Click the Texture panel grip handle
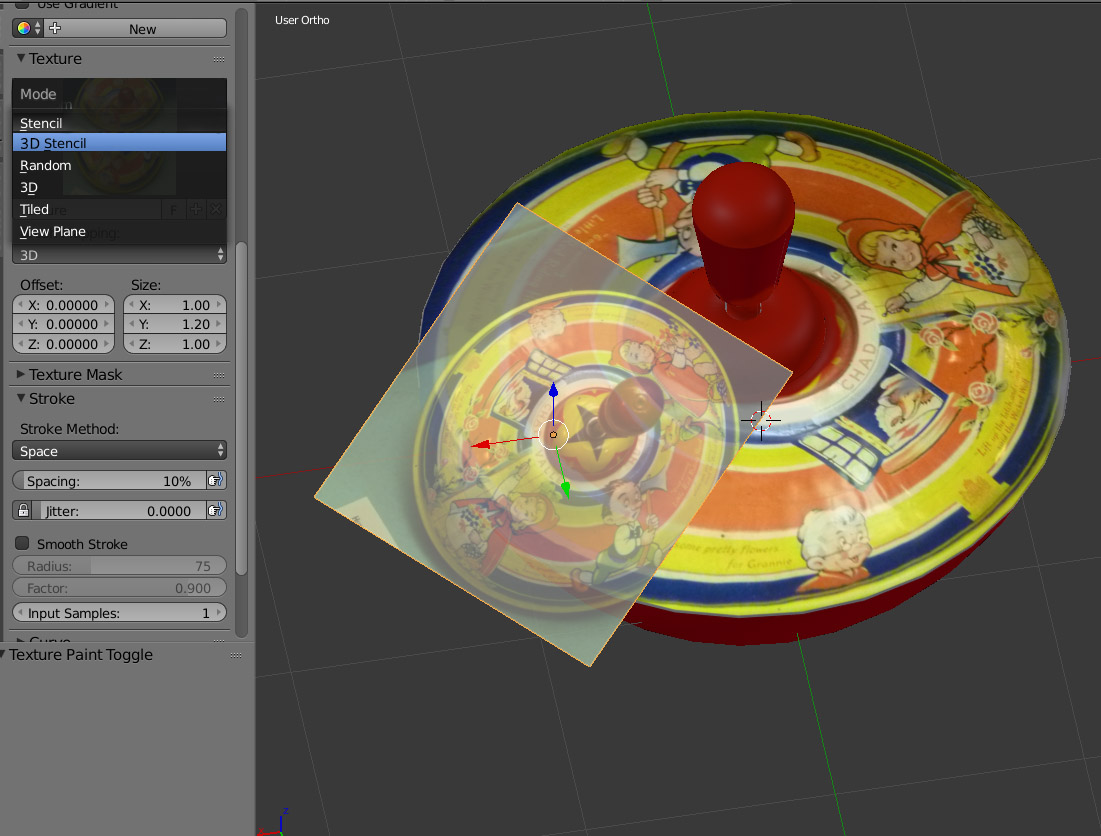The width and height of the screenshot is (1101, 836). pyautogui.click(x=219, y=59)
